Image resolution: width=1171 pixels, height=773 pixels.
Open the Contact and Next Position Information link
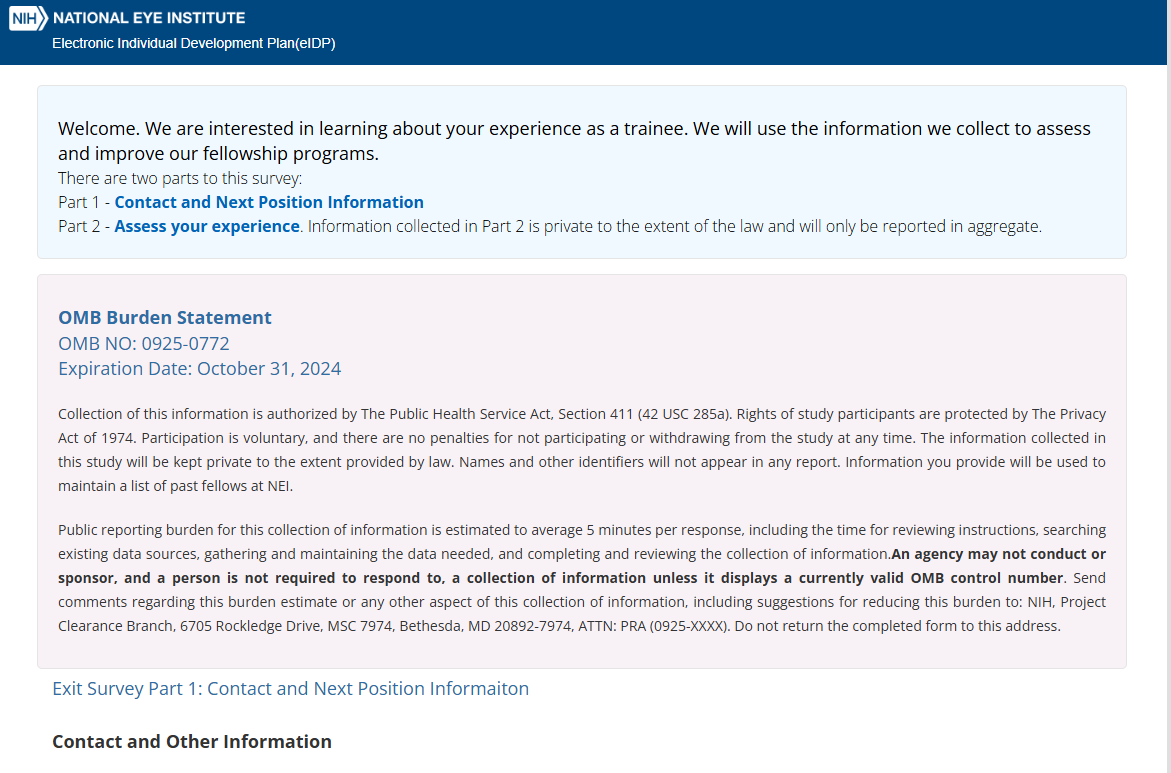click(269, 202)
